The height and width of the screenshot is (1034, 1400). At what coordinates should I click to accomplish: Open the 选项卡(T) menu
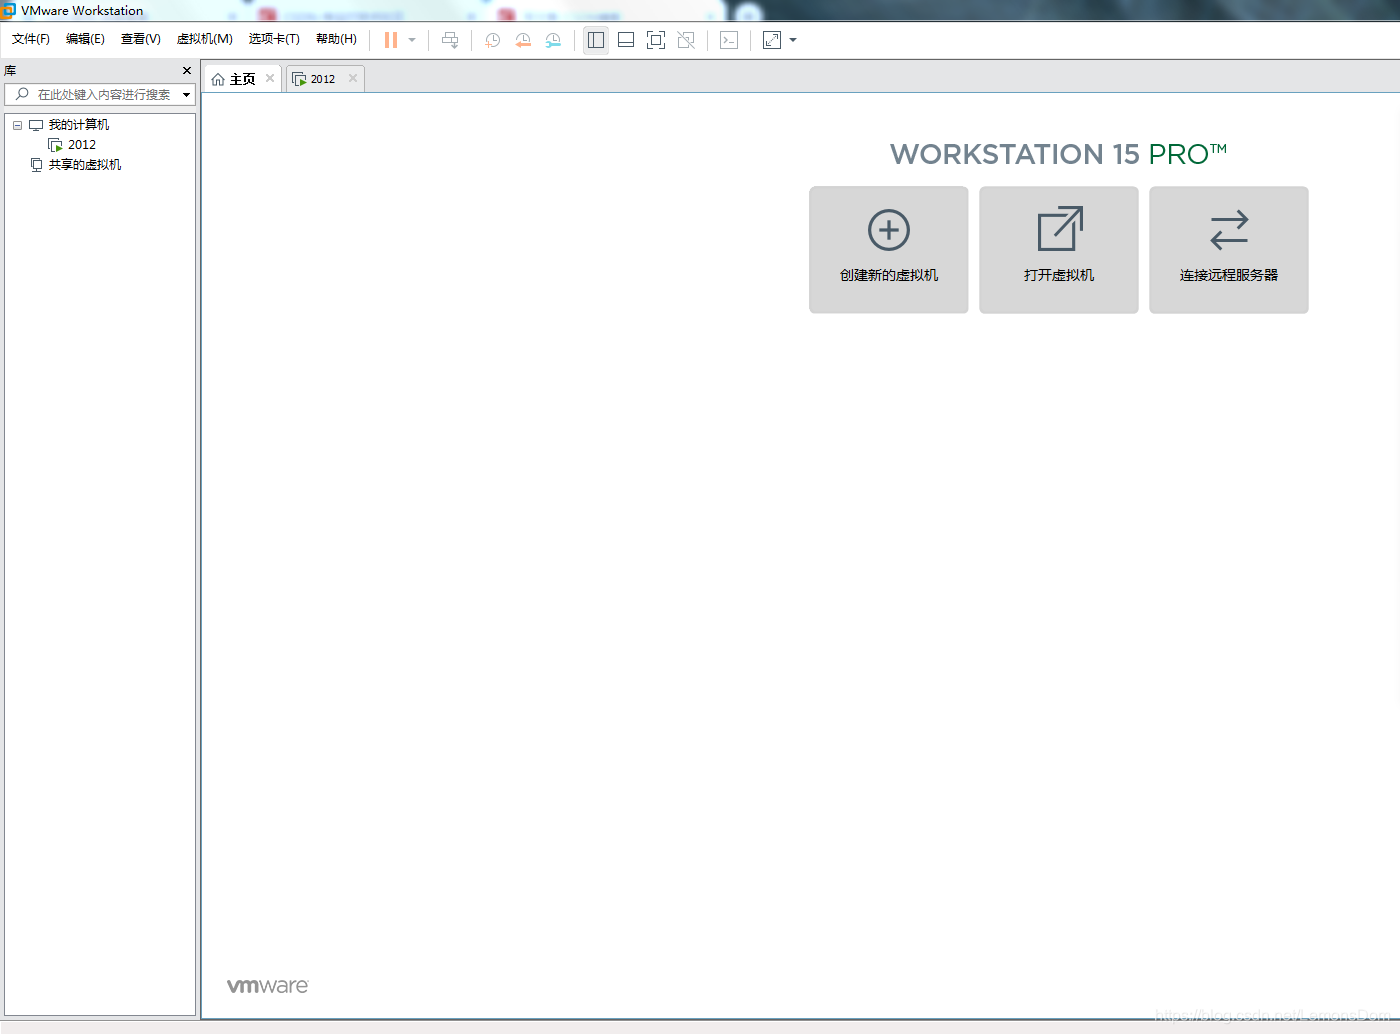[x=274, y=39]
